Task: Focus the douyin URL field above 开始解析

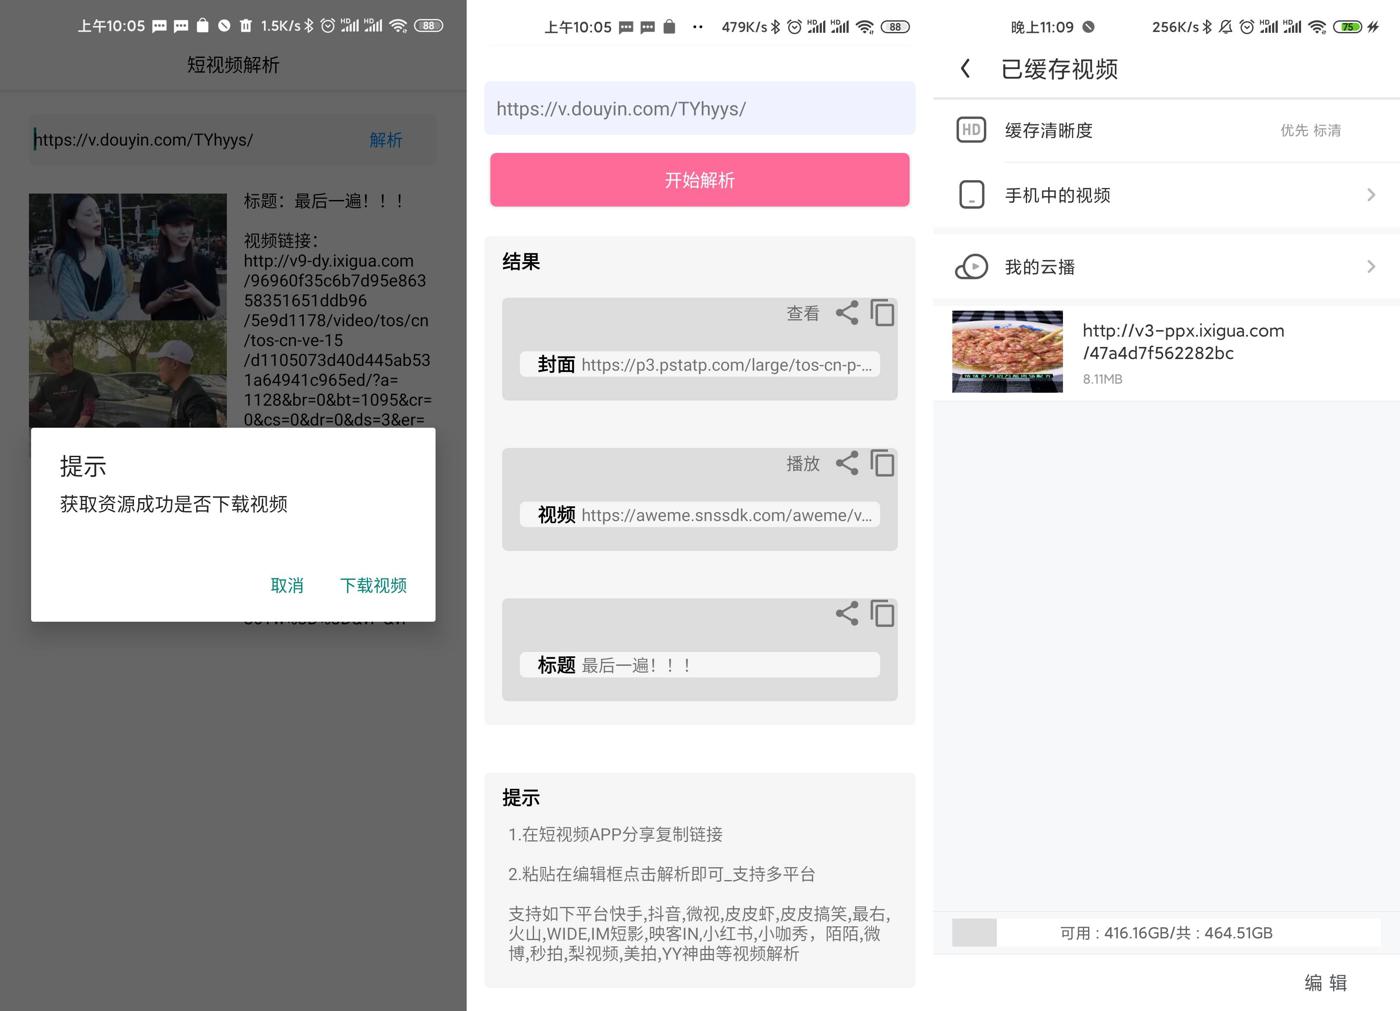Action: [x=699, y=109]
